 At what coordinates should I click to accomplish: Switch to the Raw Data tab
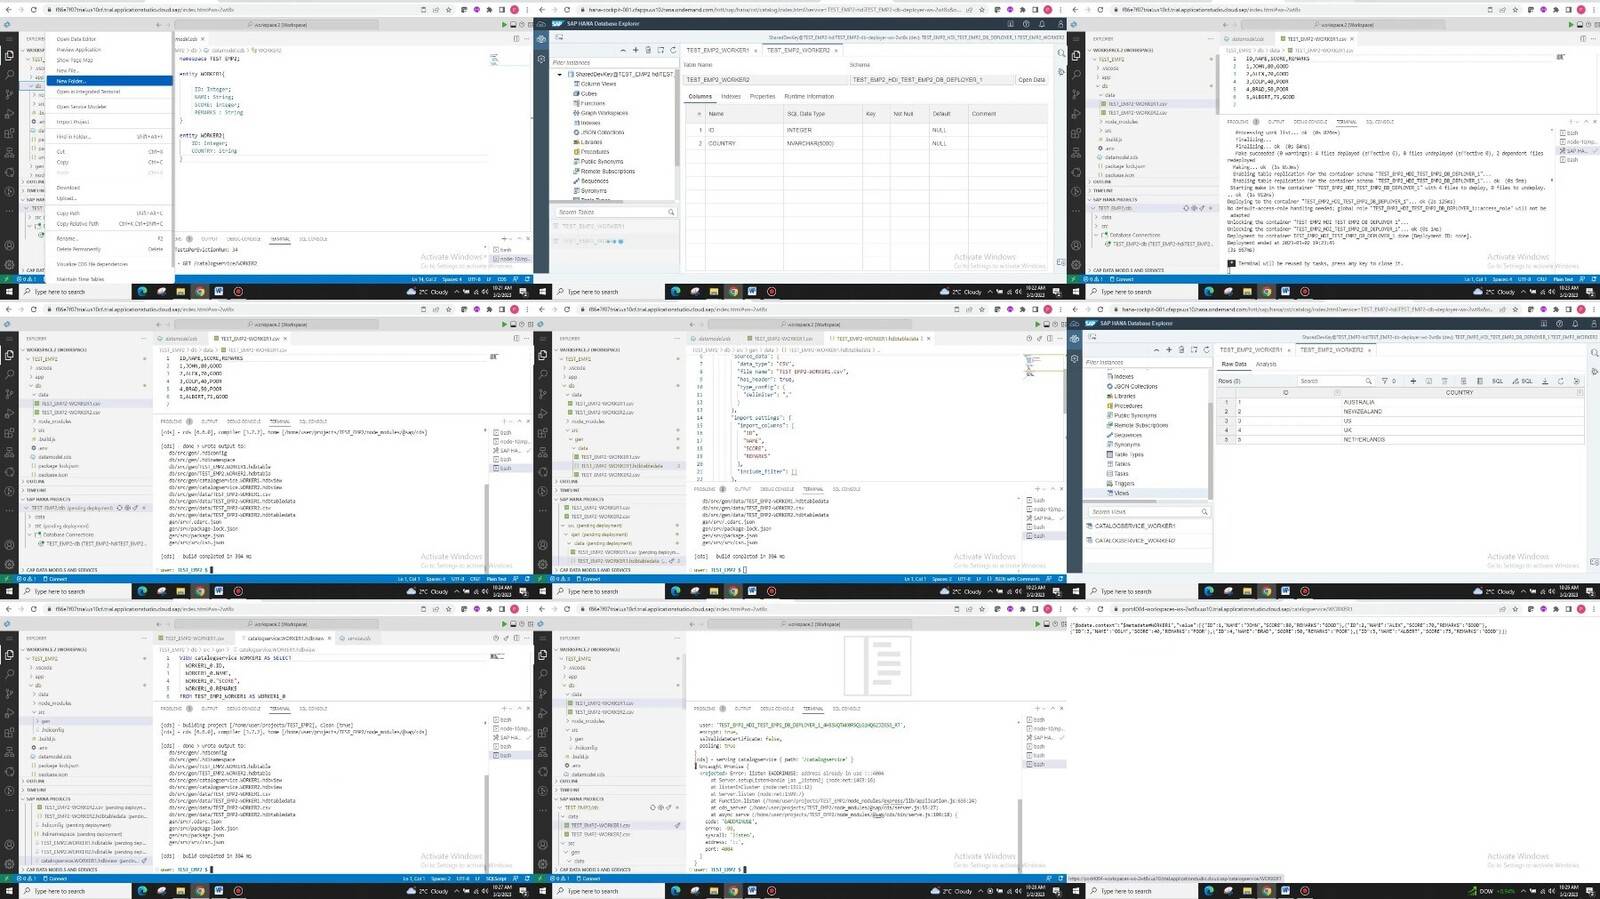1234,364
